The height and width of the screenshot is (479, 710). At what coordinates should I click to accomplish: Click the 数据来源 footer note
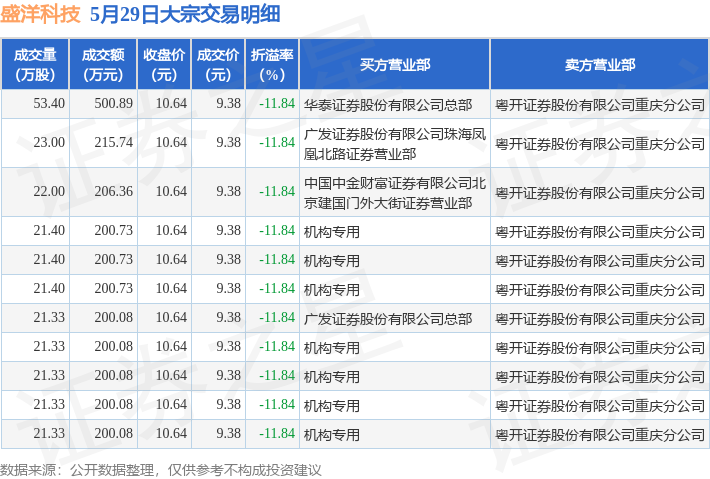[x=161, y=470]
